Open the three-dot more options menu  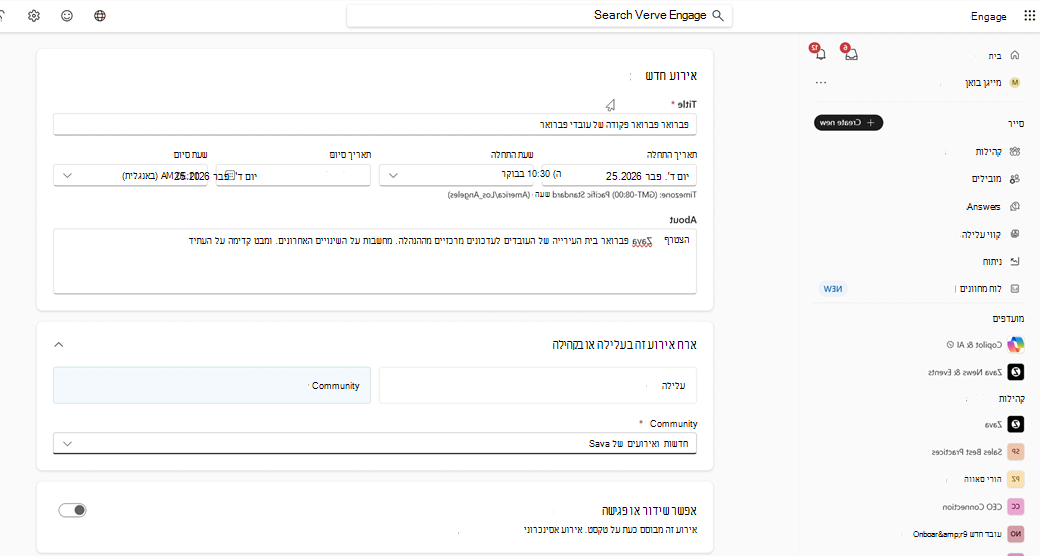(821, 83)
